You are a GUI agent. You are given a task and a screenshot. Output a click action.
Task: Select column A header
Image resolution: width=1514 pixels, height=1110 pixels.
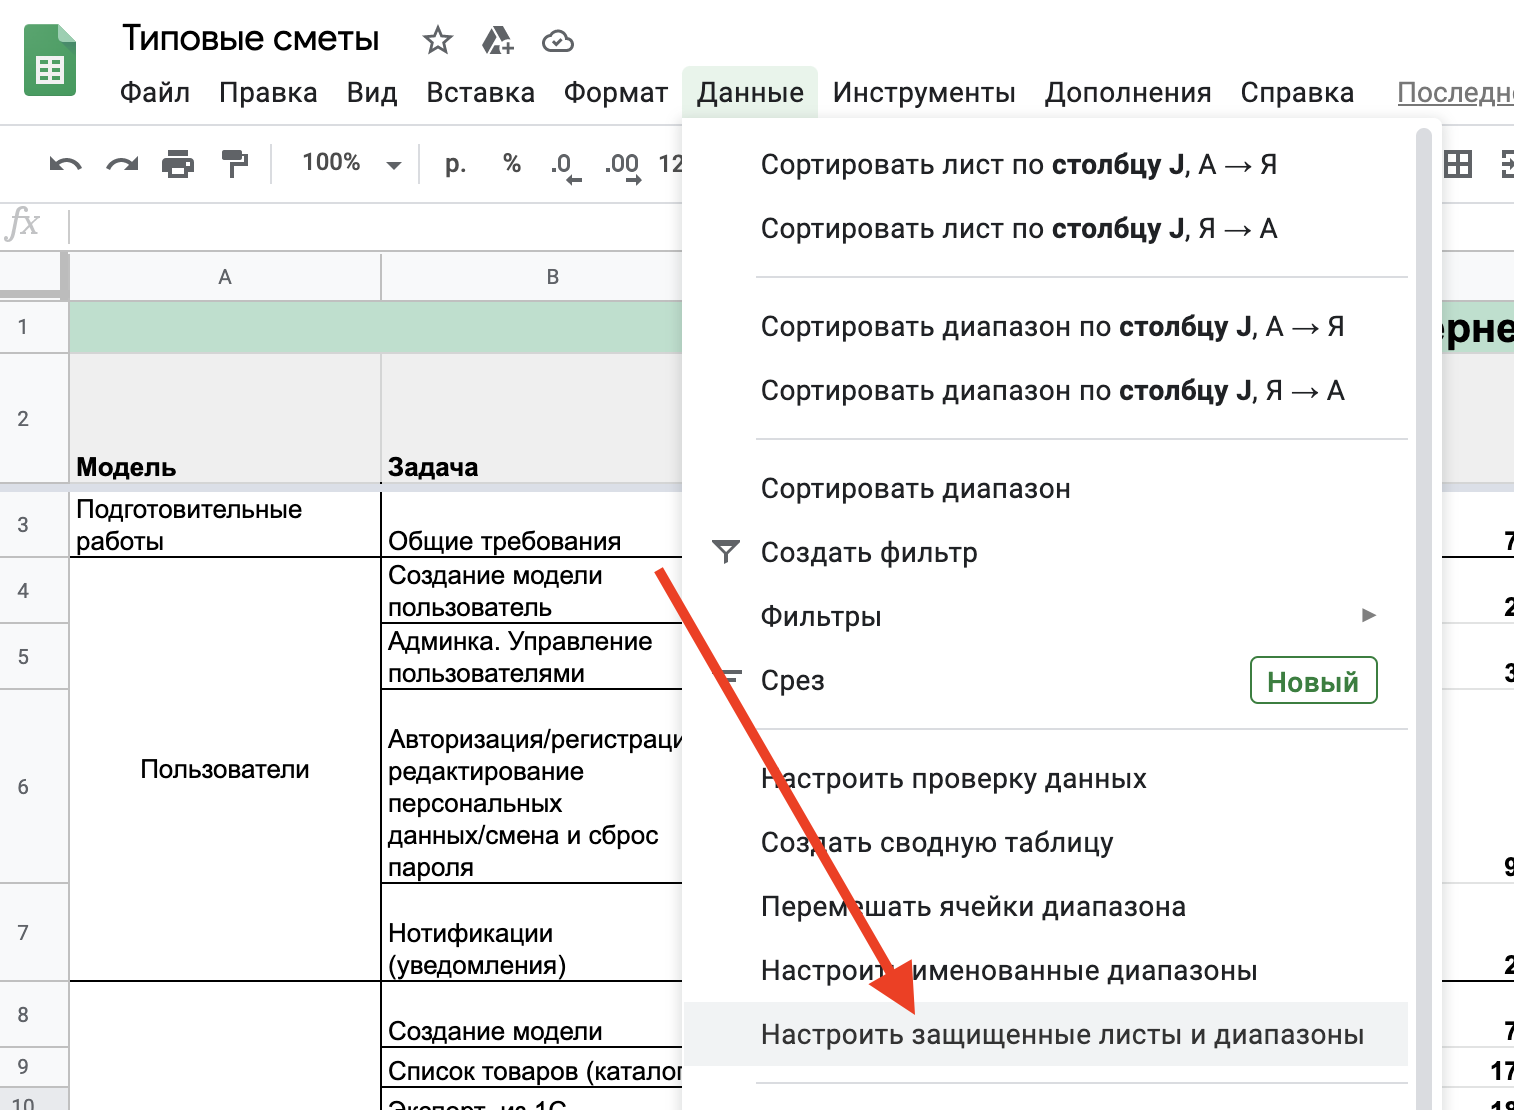225,277
